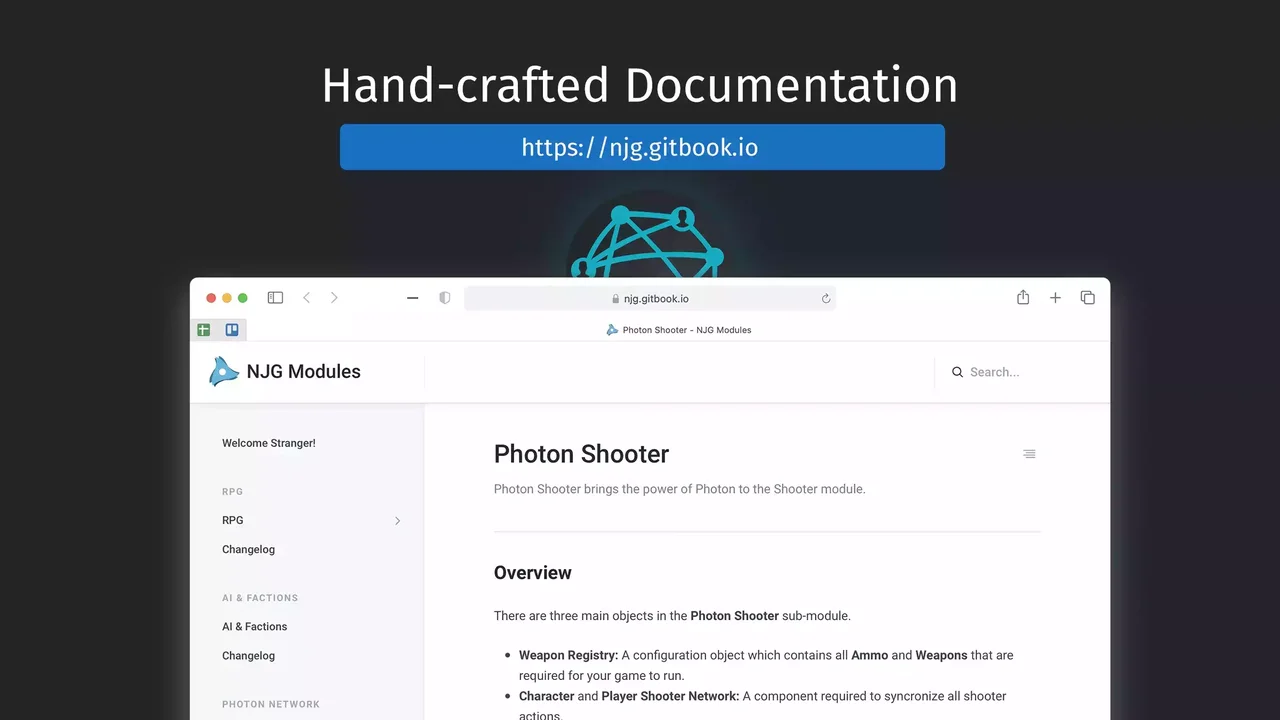
Task: Click the https://njg.gitbook.io banner button
Action: (x=642, y=147)
